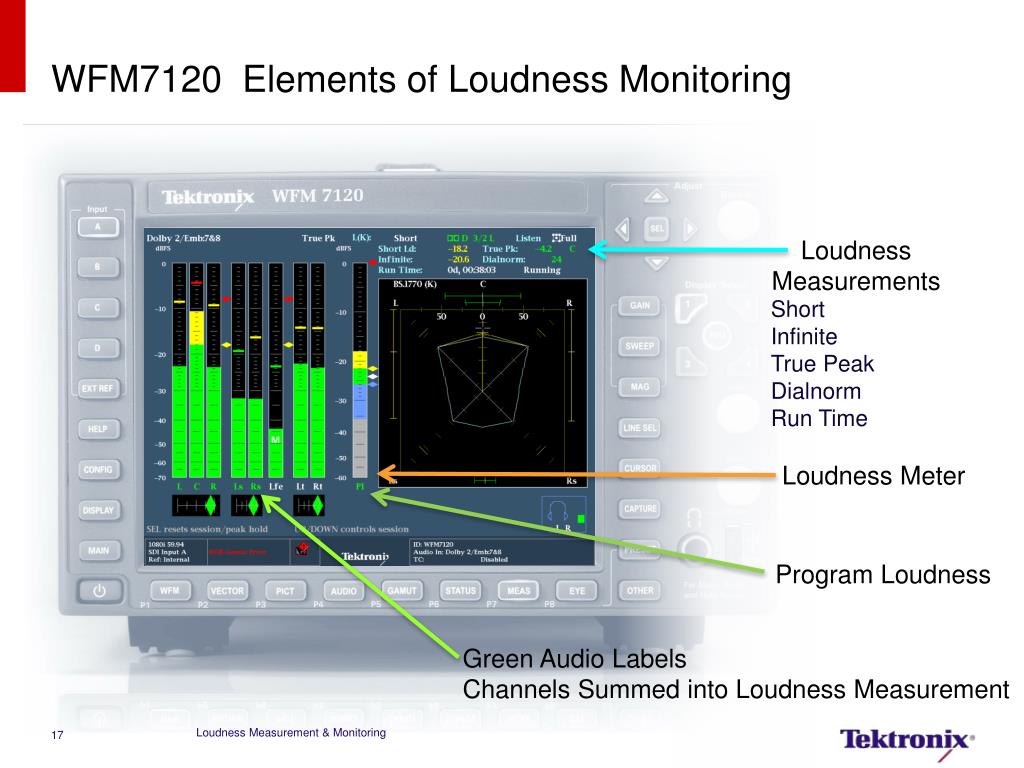Push the up arrow navigation key

pos(656,197)
